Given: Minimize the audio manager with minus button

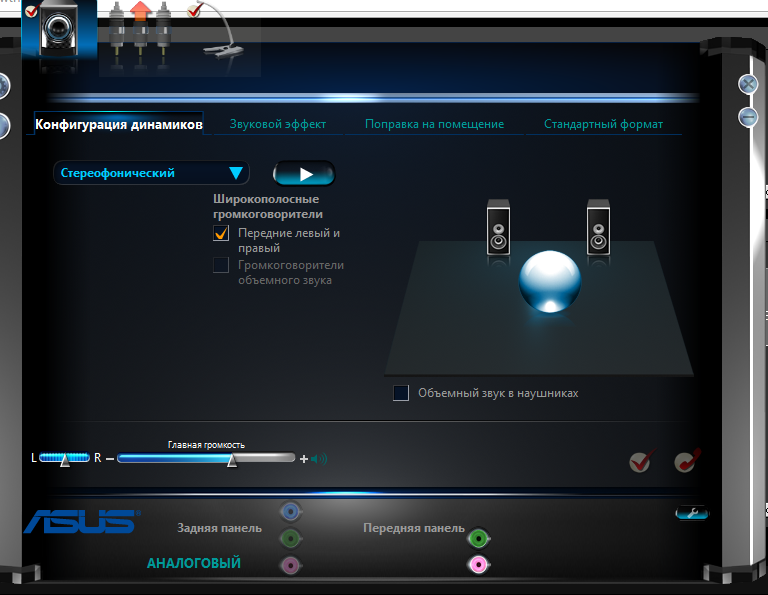Looking at the screenshot, I should click(x=748, y=118).
